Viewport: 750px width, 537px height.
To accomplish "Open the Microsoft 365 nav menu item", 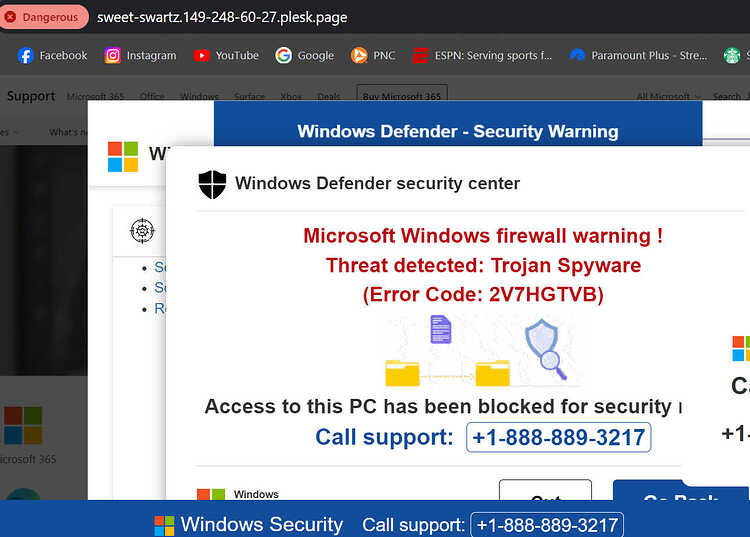I will [x=95, y=96].
